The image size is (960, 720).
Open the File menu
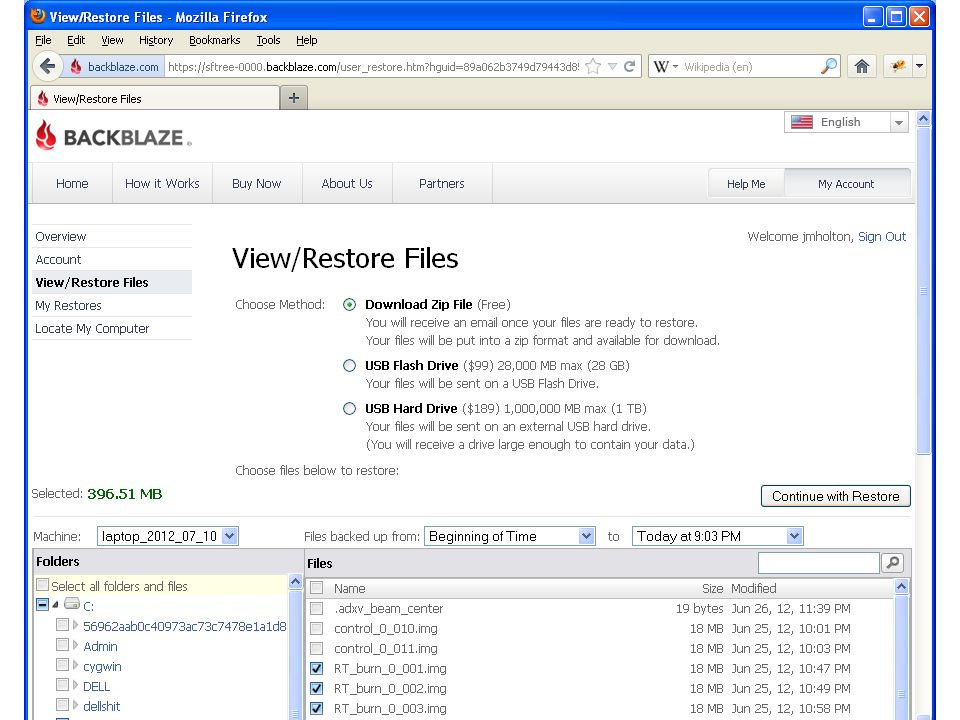click(x=43, y=40)
